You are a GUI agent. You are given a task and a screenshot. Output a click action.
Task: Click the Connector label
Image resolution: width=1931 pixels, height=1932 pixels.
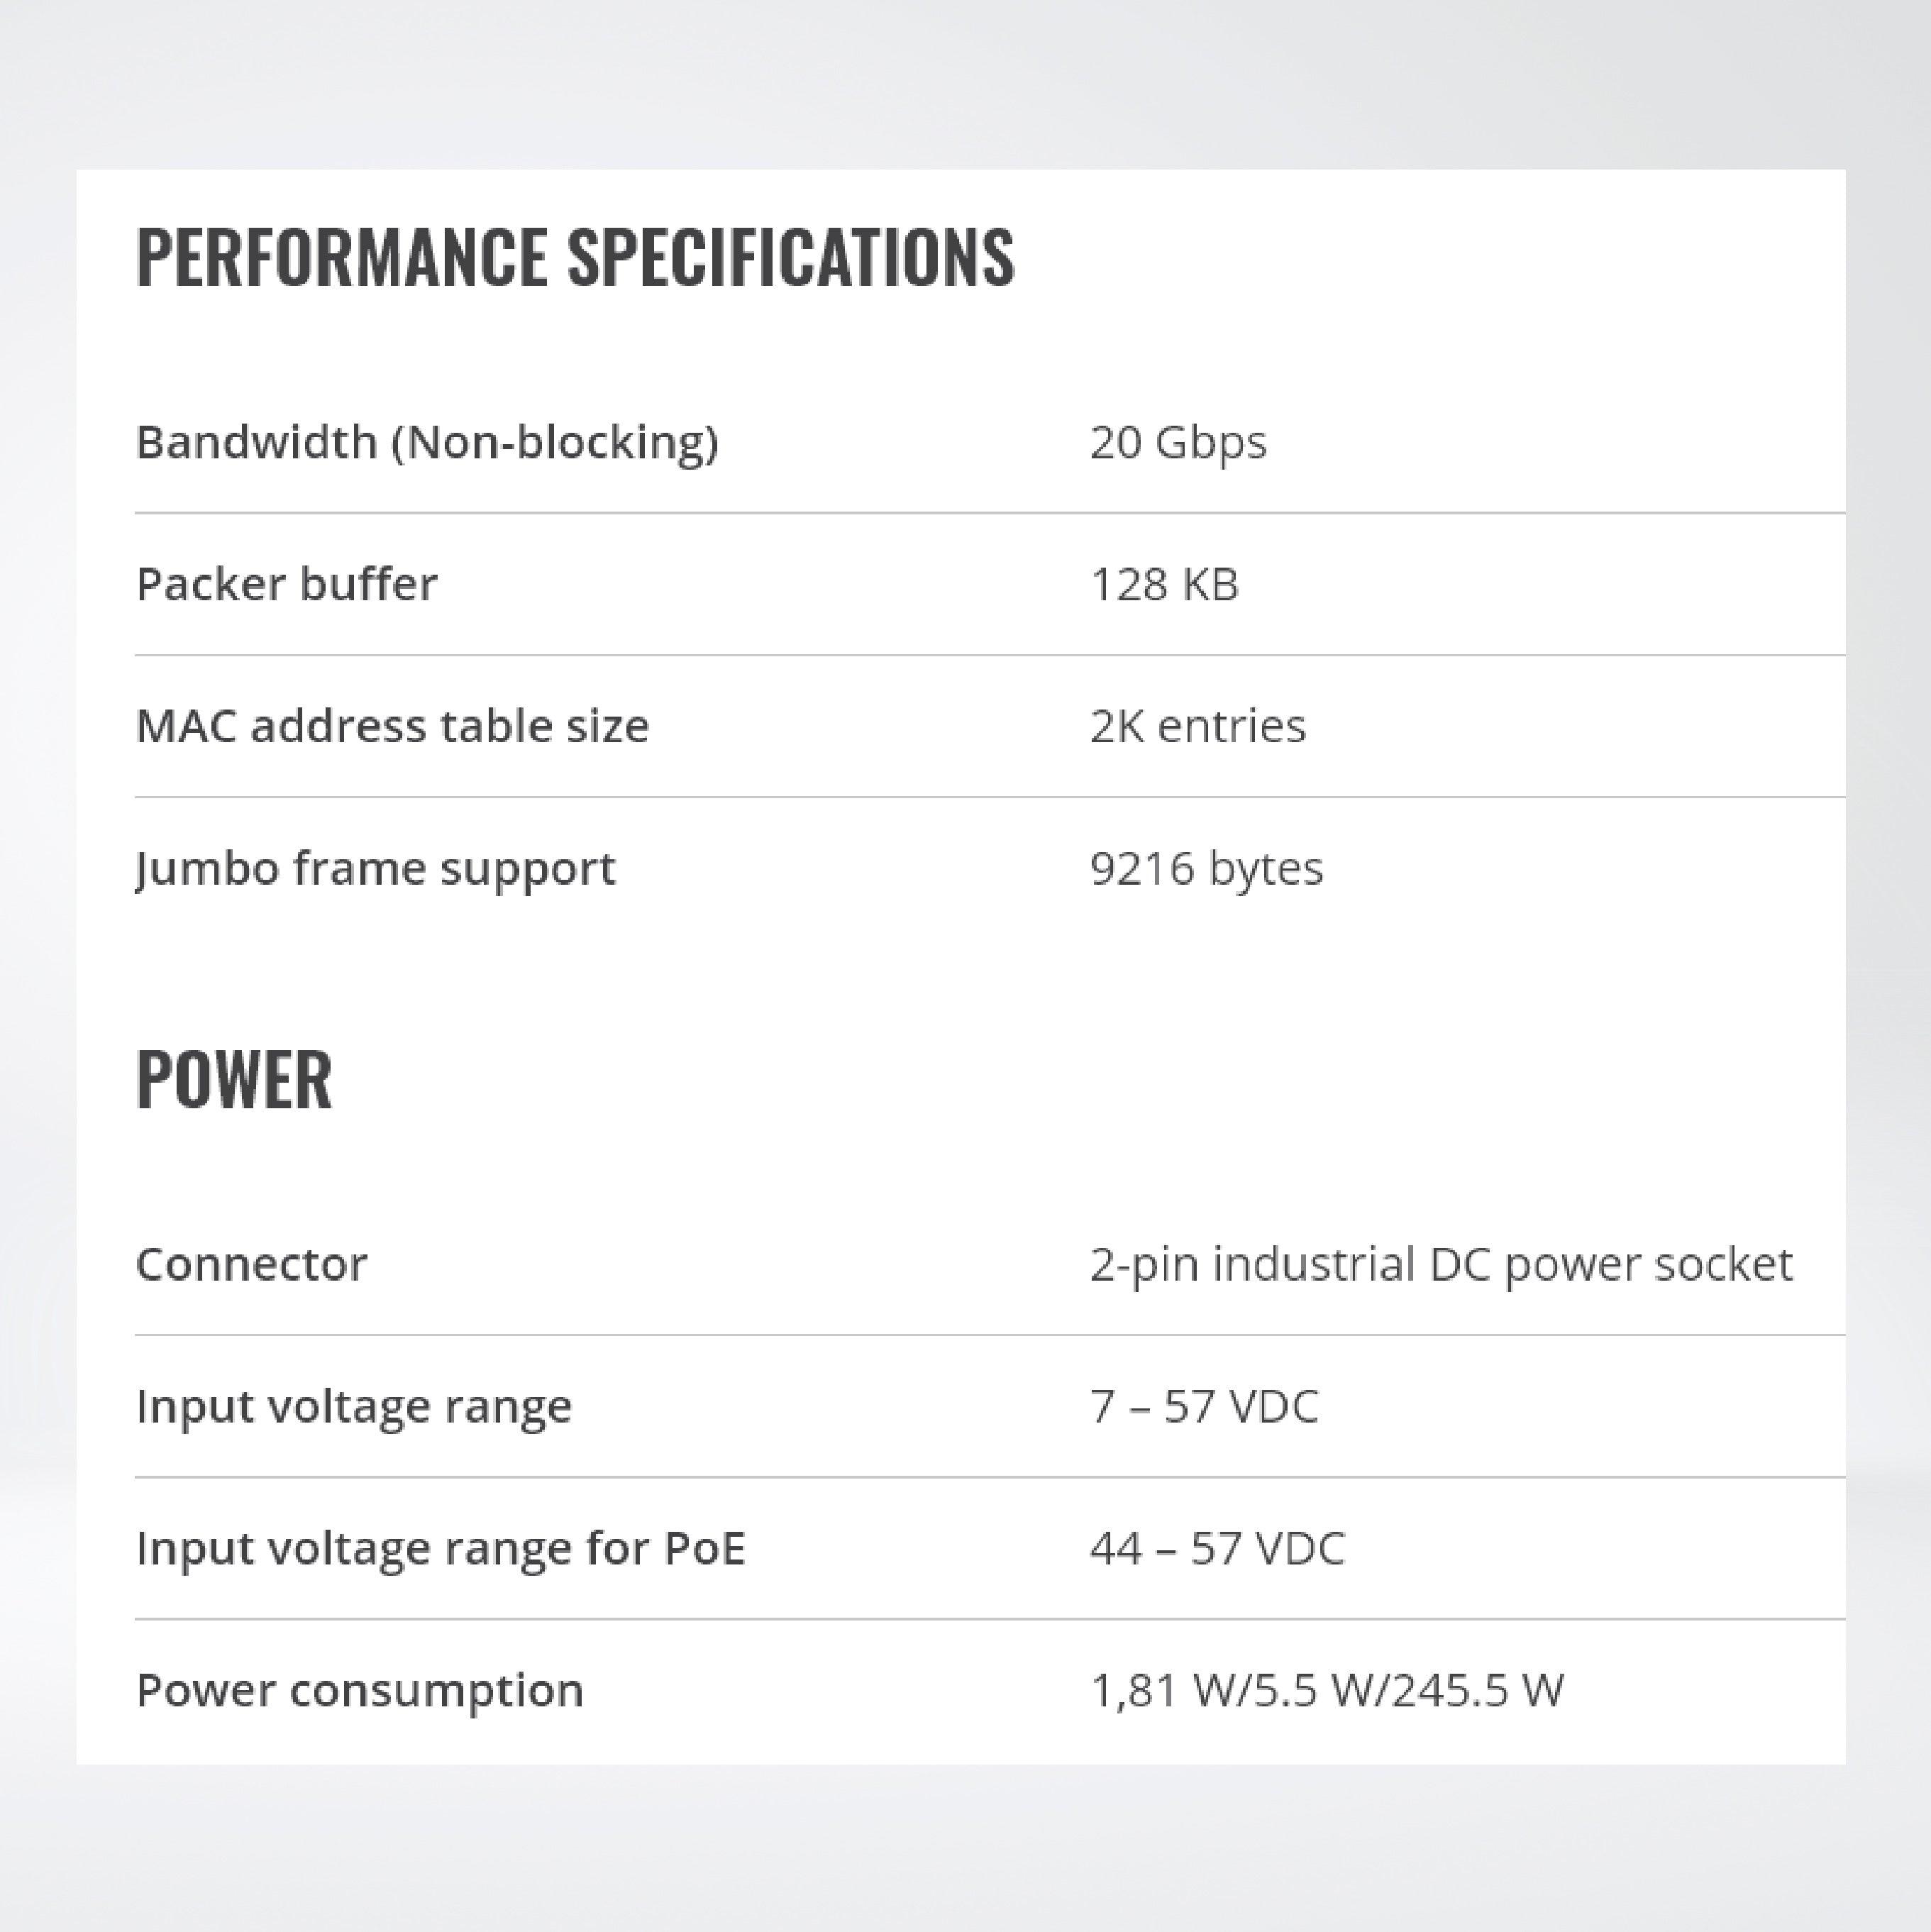[x=252, y=1264]
